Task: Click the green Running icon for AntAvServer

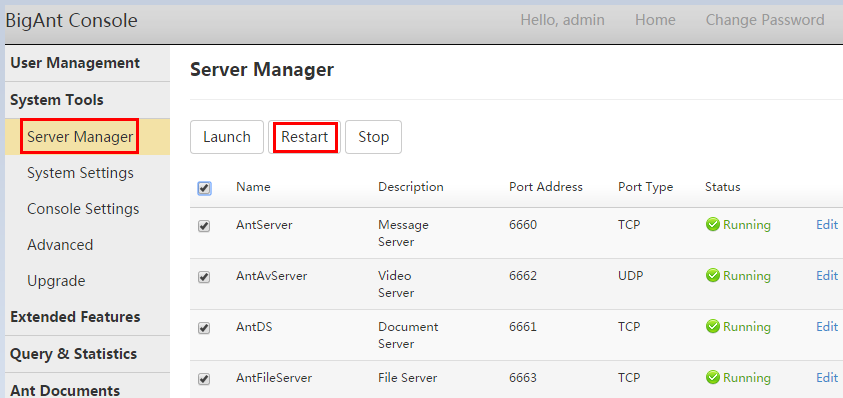Action: pyautogui.click(x=712, y=276)
